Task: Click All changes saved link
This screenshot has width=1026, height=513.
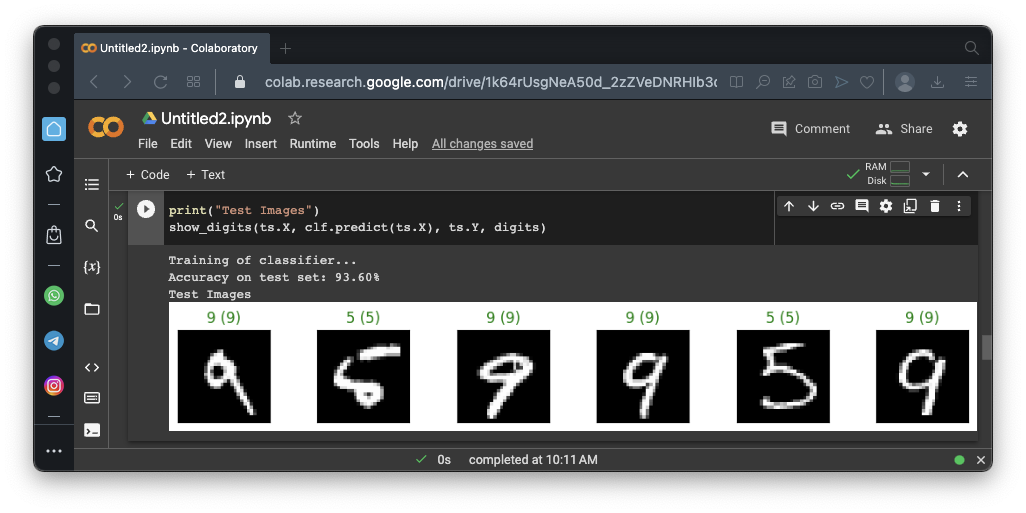Action: tap(482, 143)
